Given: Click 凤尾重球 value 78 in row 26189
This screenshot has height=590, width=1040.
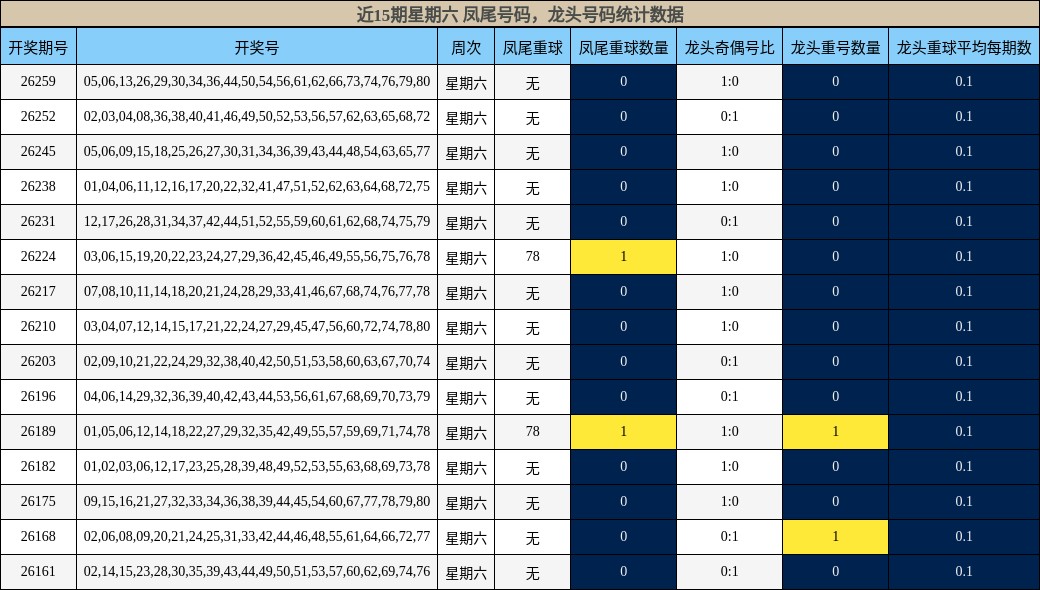Looking at the screenshot, I should click(533, 432).
